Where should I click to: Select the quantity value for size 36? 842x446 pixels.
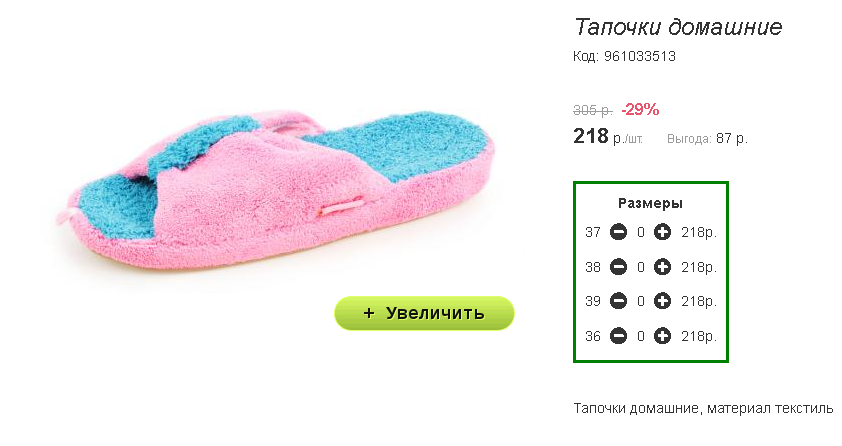[641, 336]
